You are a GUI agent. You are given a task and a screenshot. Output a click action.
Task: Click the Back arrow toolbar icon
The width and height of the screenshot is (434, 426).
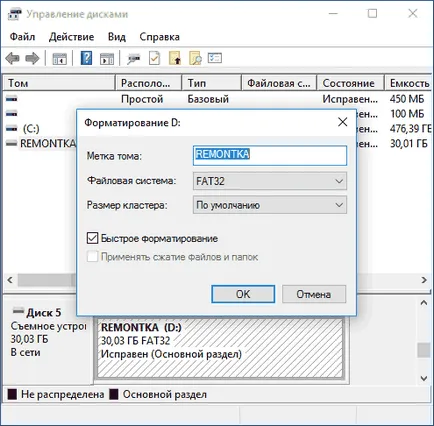(x=12, y=58)
